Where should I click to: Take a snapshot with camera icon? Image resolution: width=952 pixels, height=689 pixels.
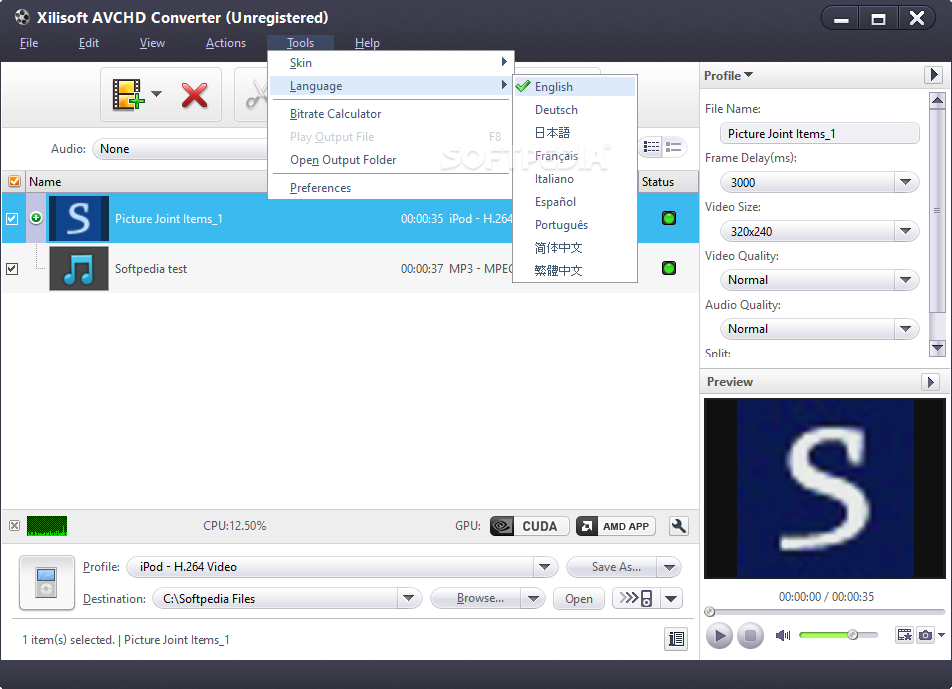tap(925, 635)
